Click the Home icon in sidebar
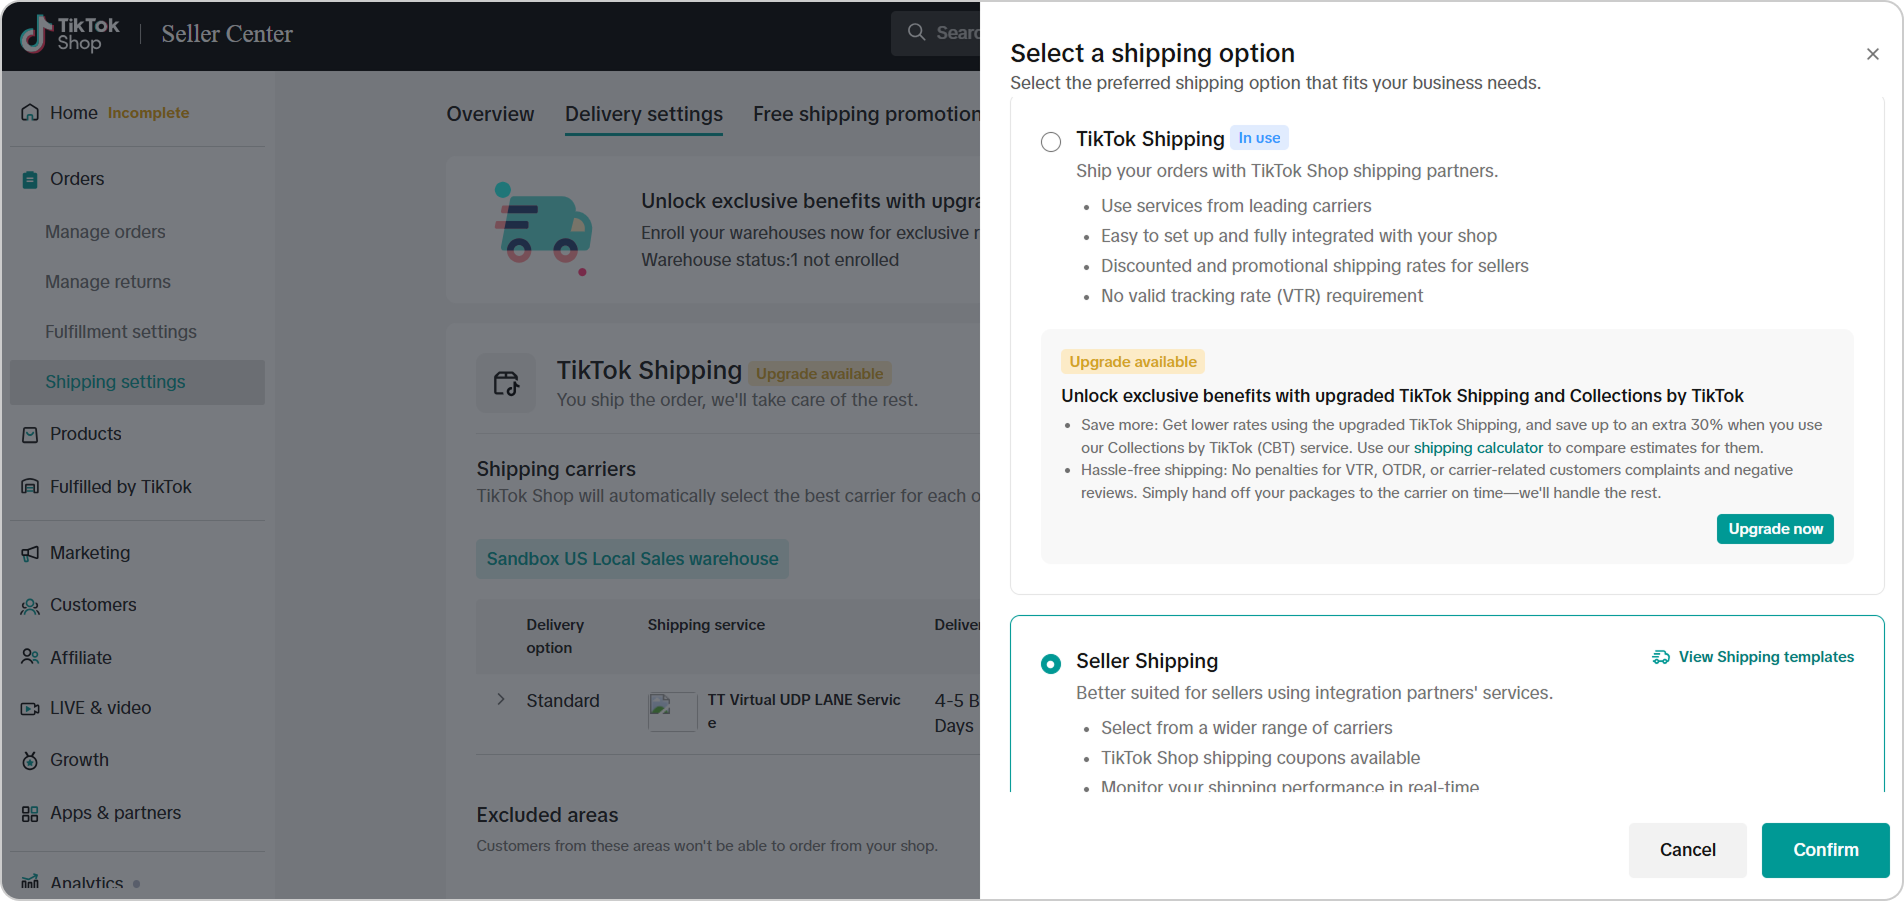Screen dimensions: 1904x901 tap(30, 113)
